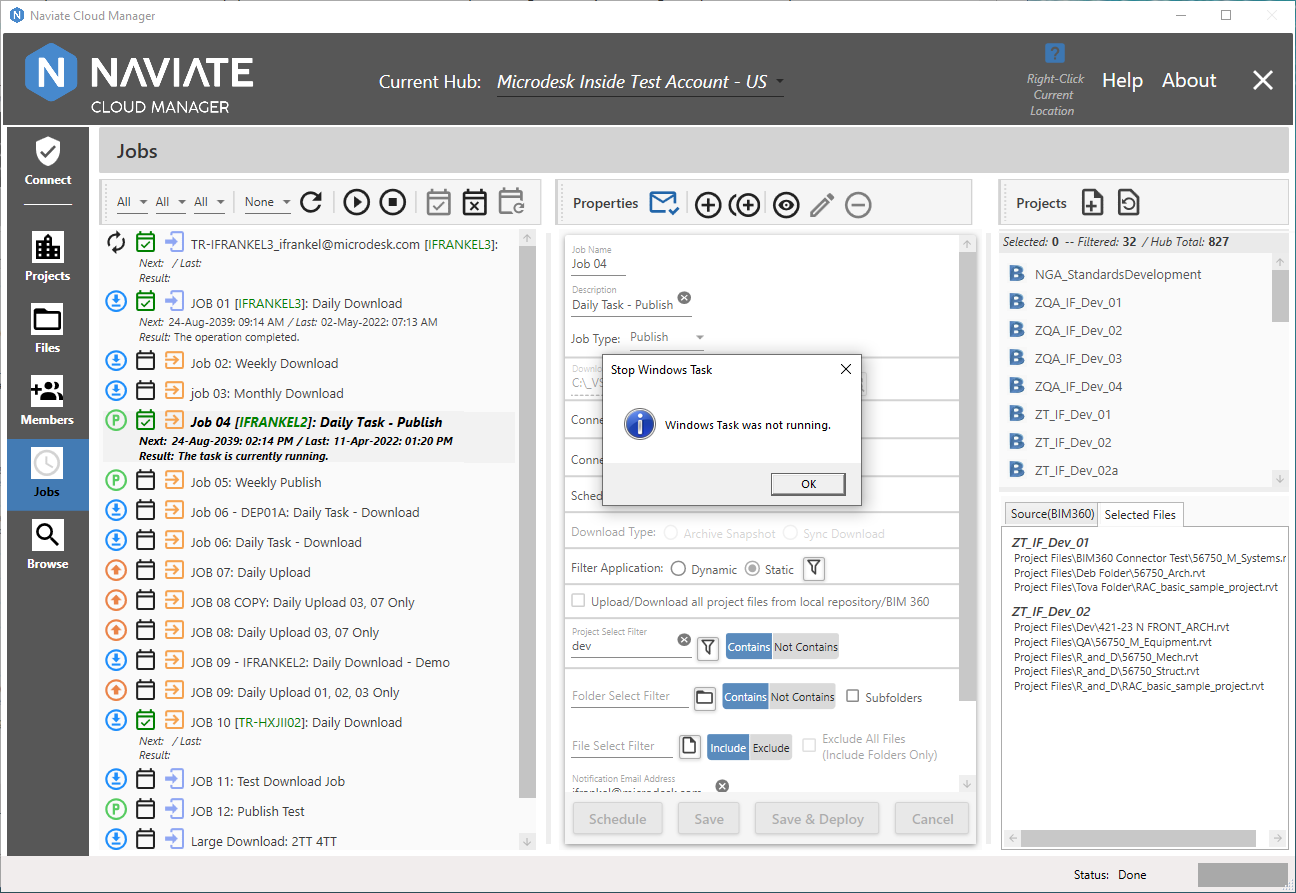Select NGA_StandardsDevelopment project
Image resolution: width=1296 pixels, height=893 pixels.
coord(1118,274)
